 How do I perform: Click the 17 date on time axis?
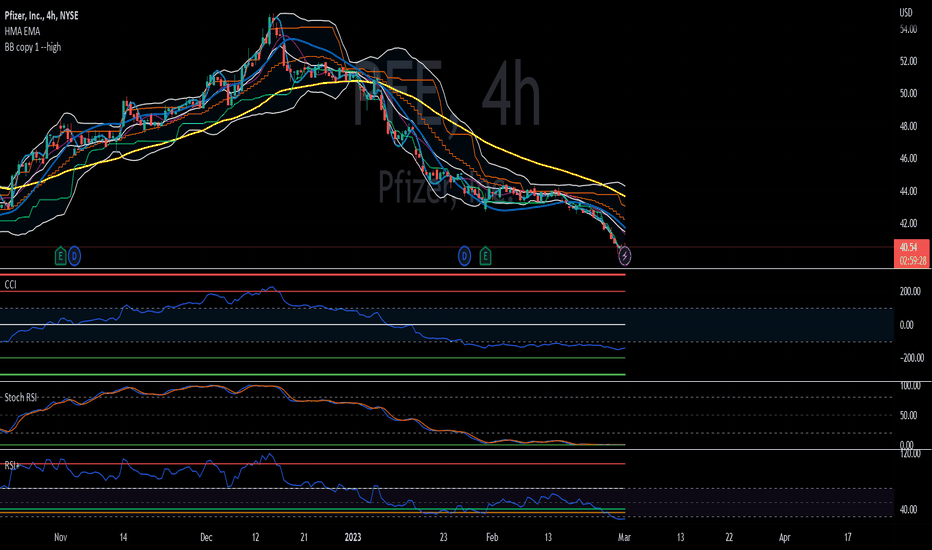[x=848, y=538]
